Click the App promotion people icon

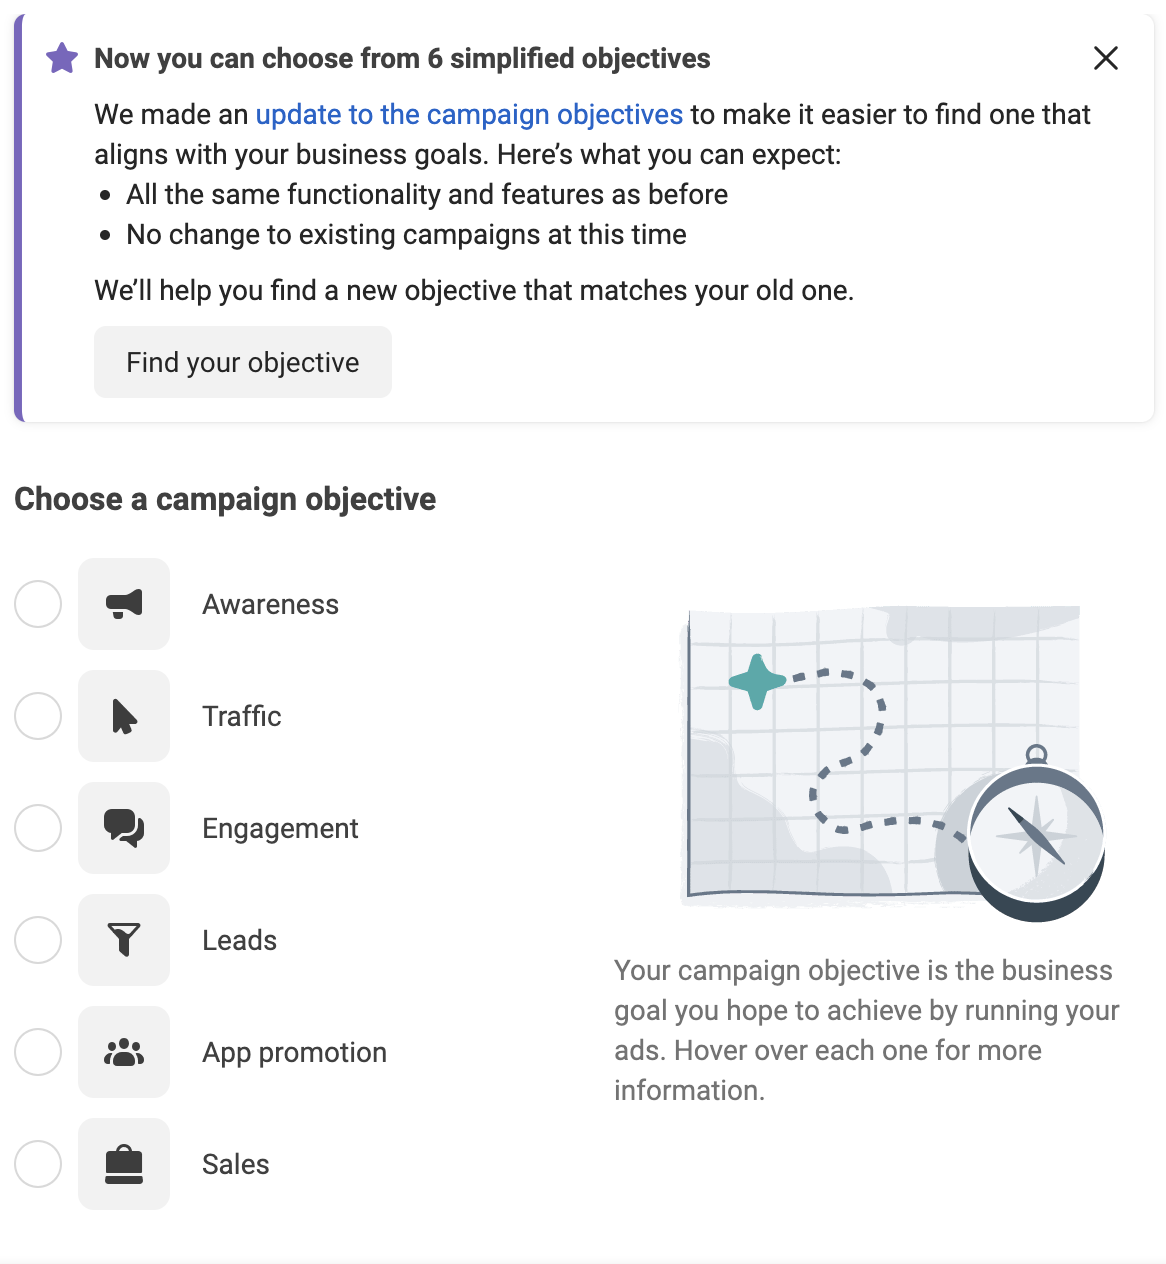(x=124, y=1052)
